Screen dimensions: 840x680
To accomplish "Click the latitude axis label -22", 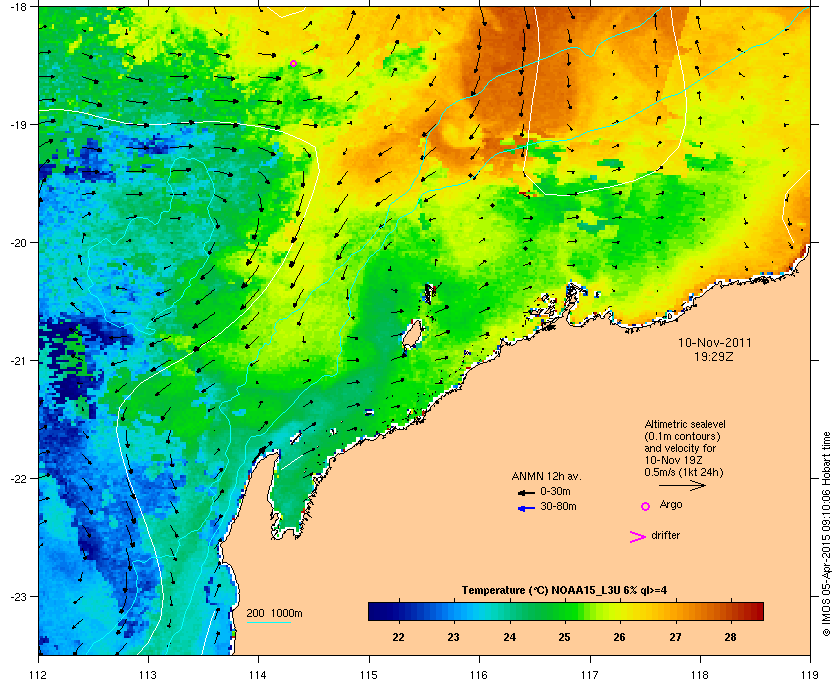I will pos(19,479).
